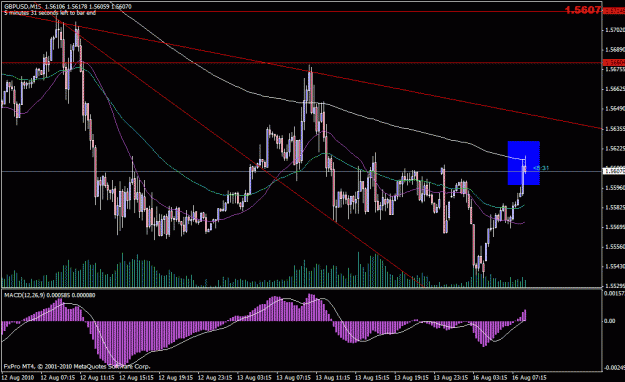Viewport: 625px width, 382px height.
Task: Click the 1.5675 price axis label
Action: click(614, 69)
